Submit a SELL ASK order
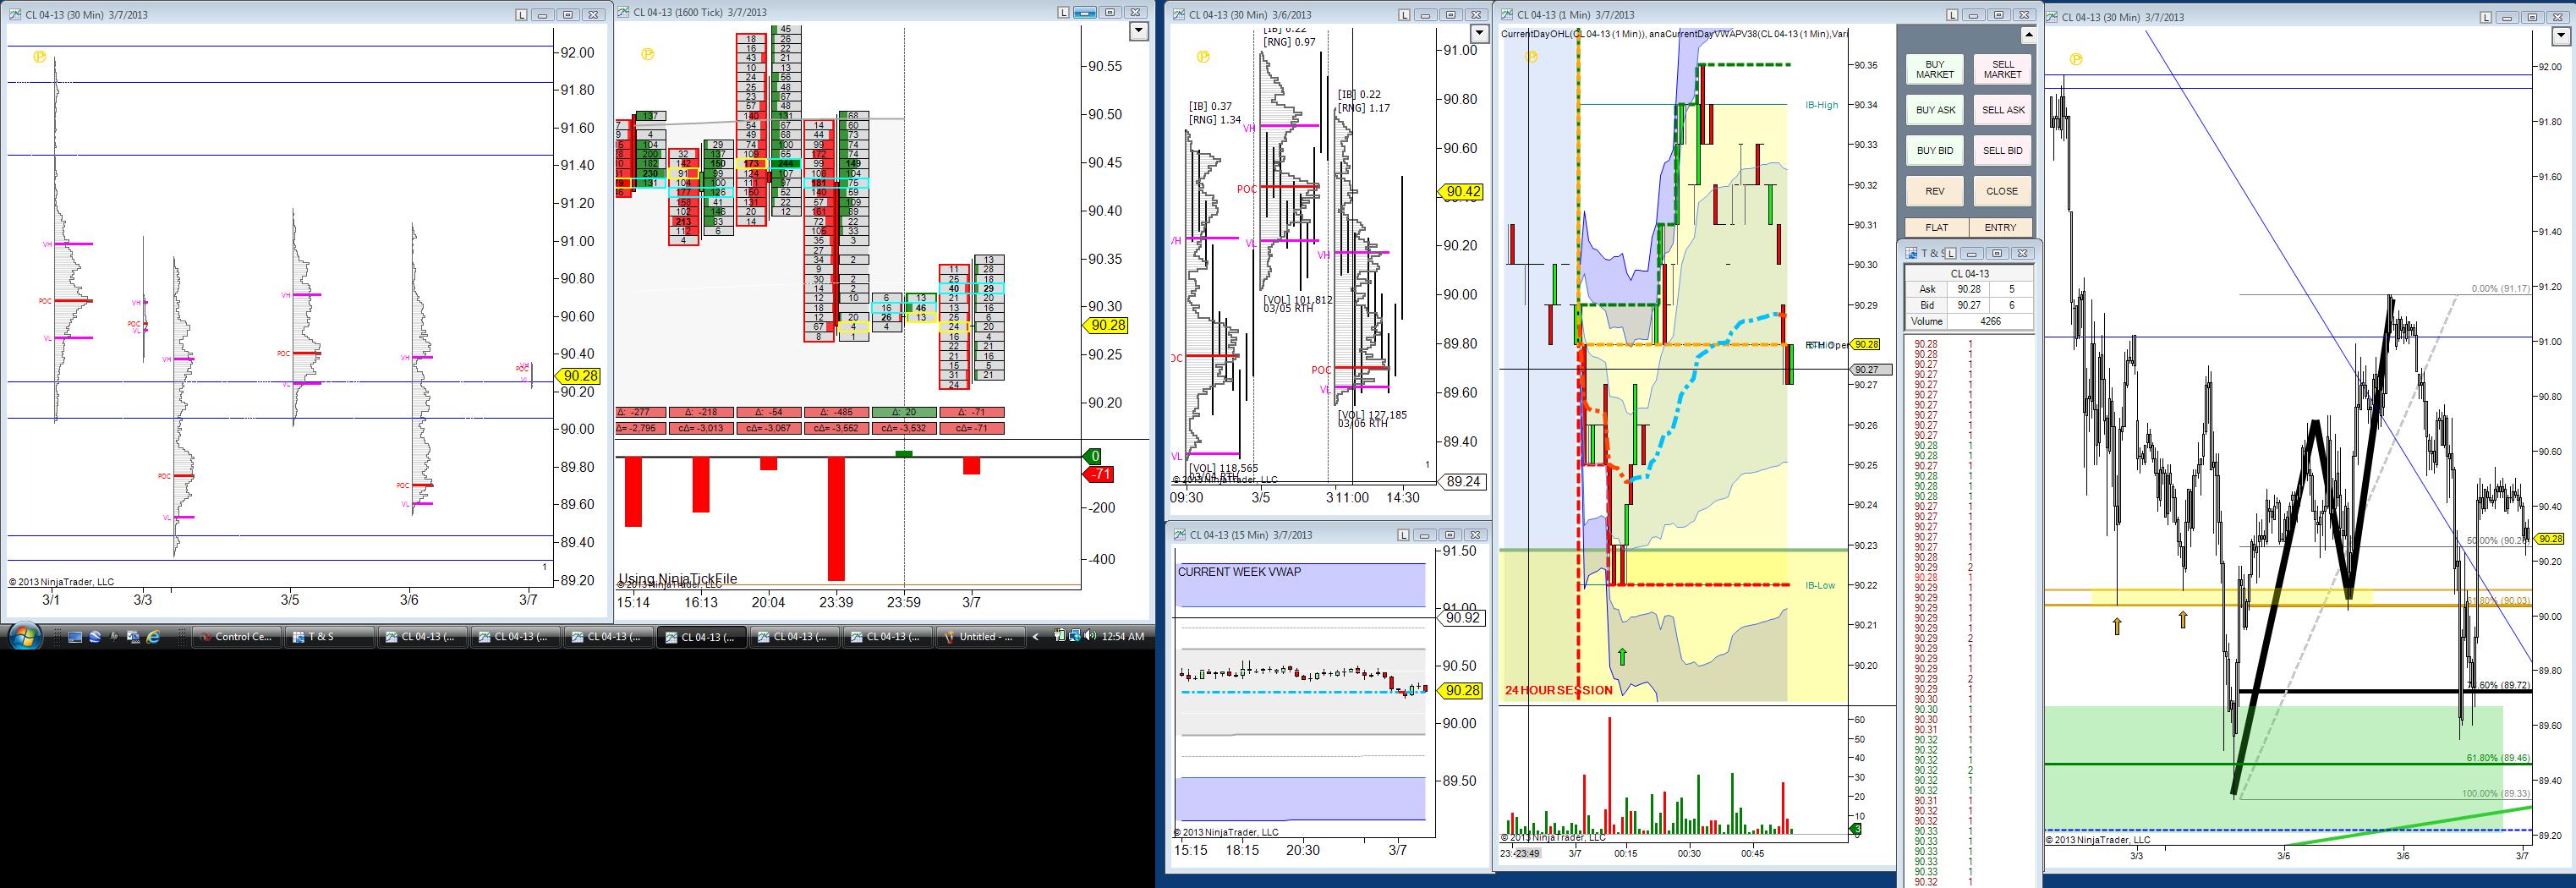2576x888 pixels. point(2002,110)
